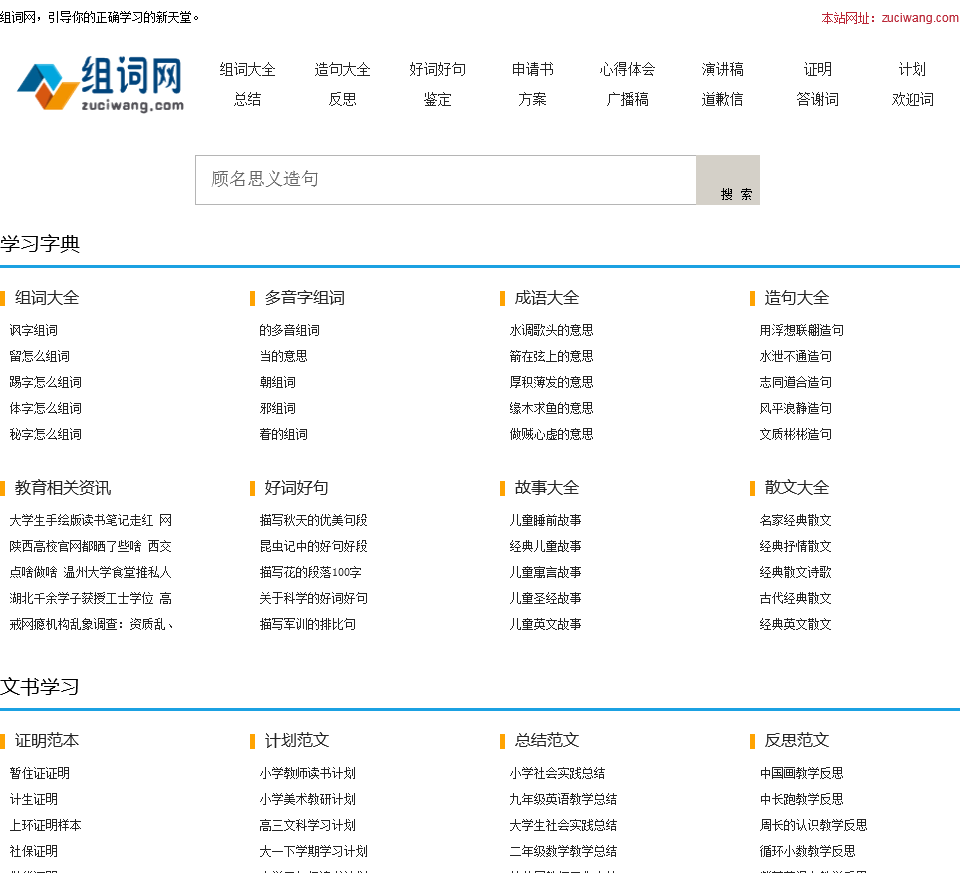Click the 教育相关资讯 section heading
The width and height of the screenshot is (960, 873).
62,488
